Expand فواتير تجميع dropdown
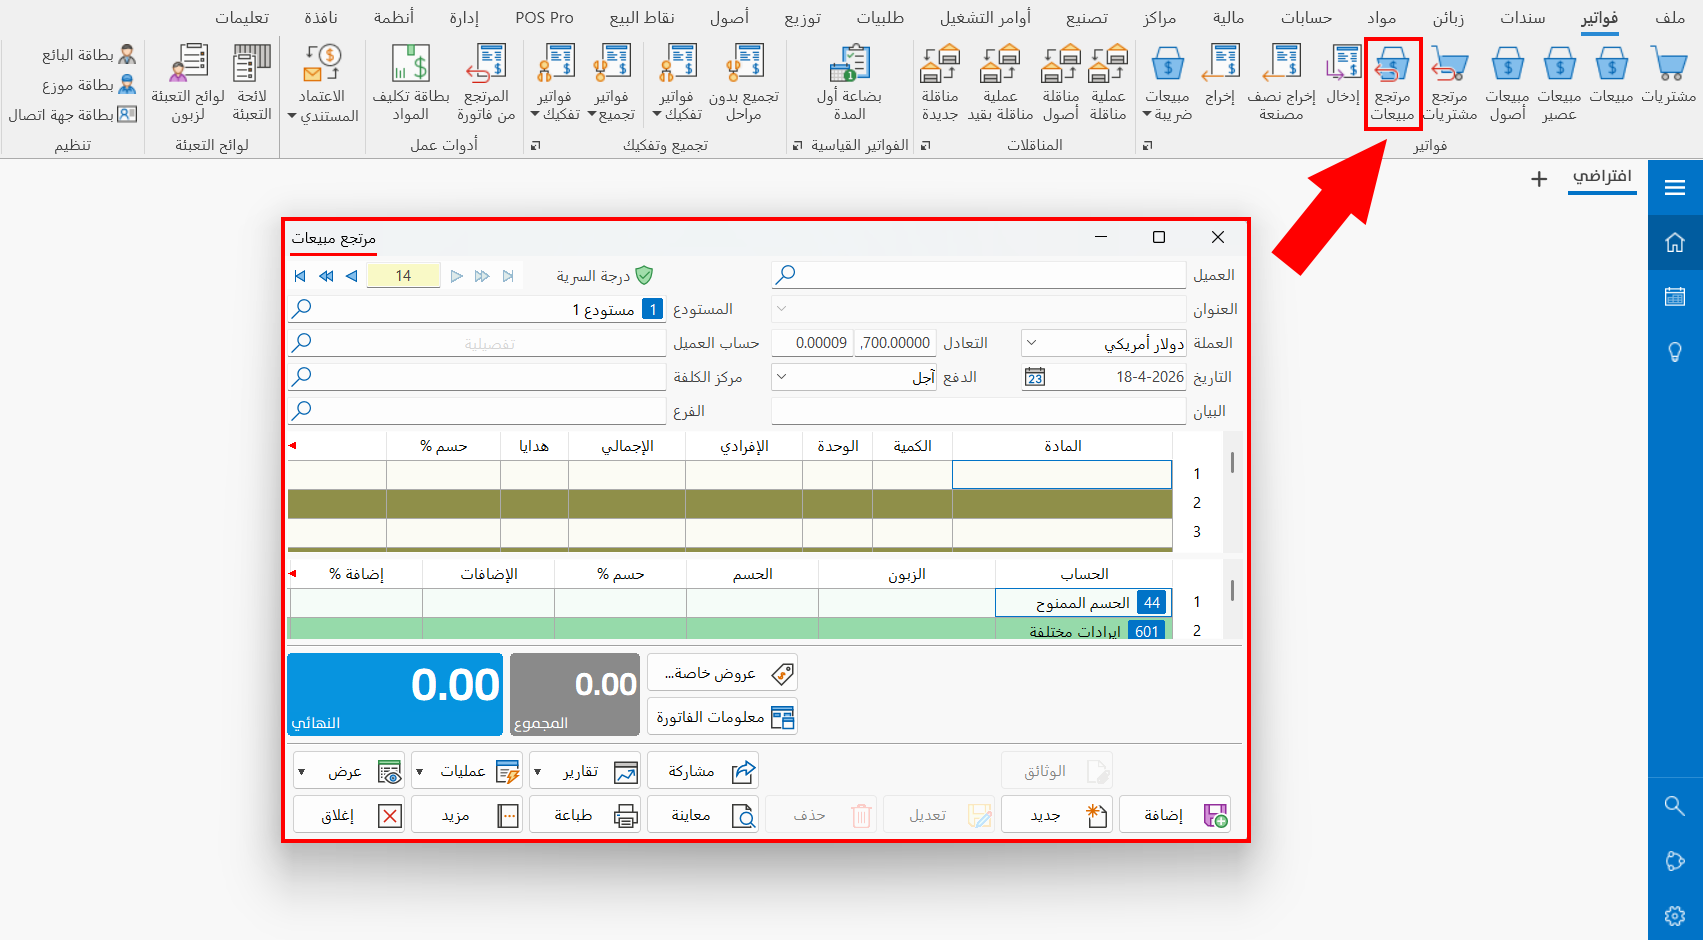This screenshot has height=940, width=1703. tap(592, 116)
